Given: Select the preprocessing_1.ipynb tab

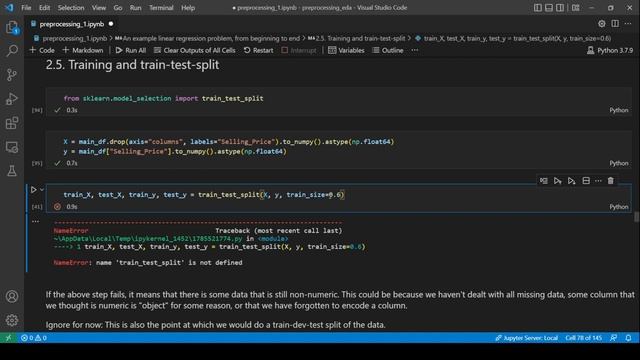Looking at the screenshot, I should 72,24.
